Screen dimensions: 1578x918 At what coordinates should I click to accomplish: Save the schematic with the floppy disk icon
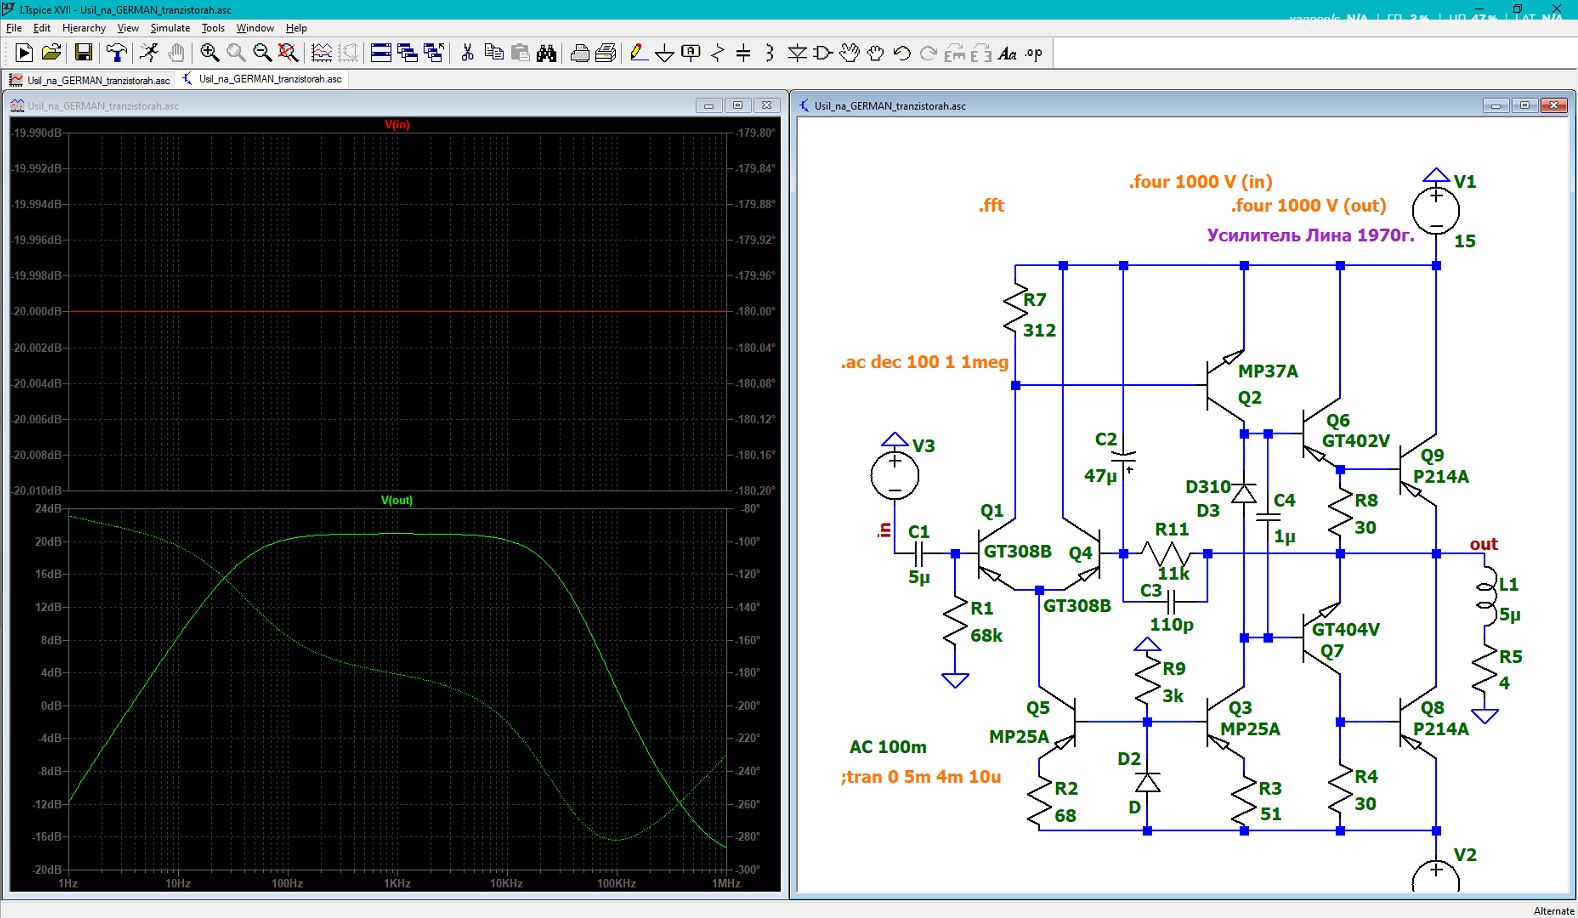84,53
